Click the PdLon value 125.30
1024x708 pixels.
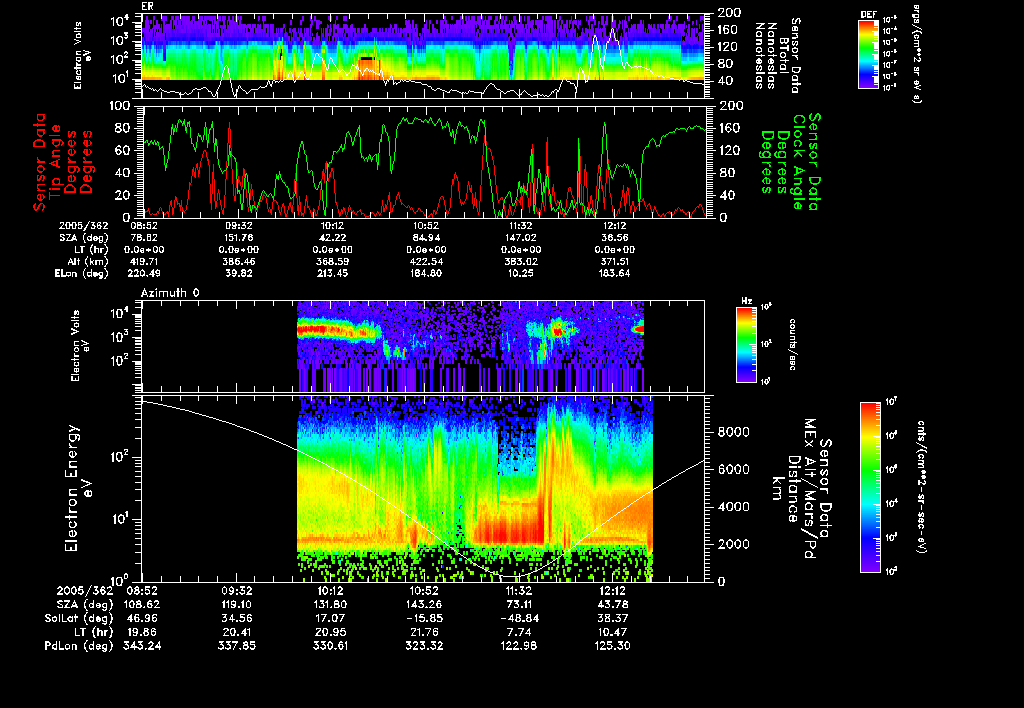[x=613, y=645]
